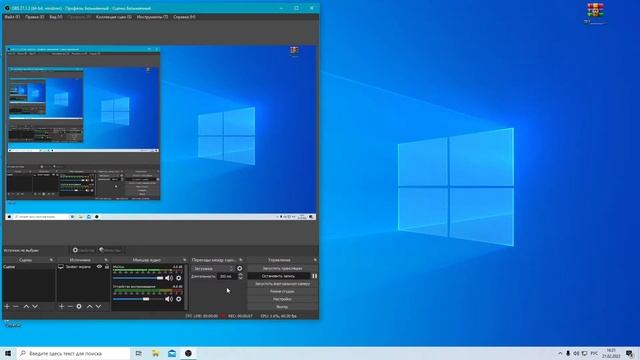Open source properties gear in Sources toolbar
The image size is (640, 360).
[79, 306]
